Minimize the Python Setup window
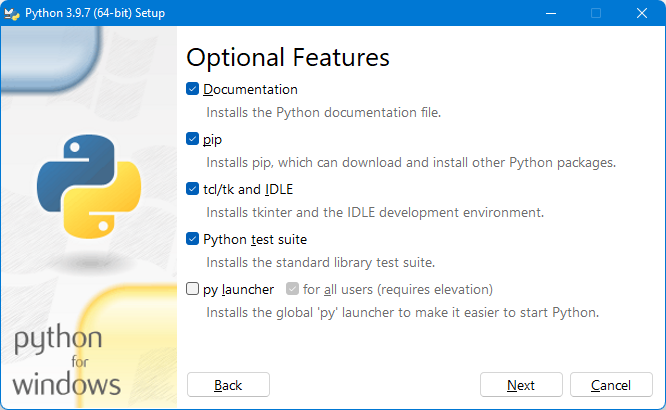Screen dimensions: 666x410 pyautogui.click(x=551, y=13)
